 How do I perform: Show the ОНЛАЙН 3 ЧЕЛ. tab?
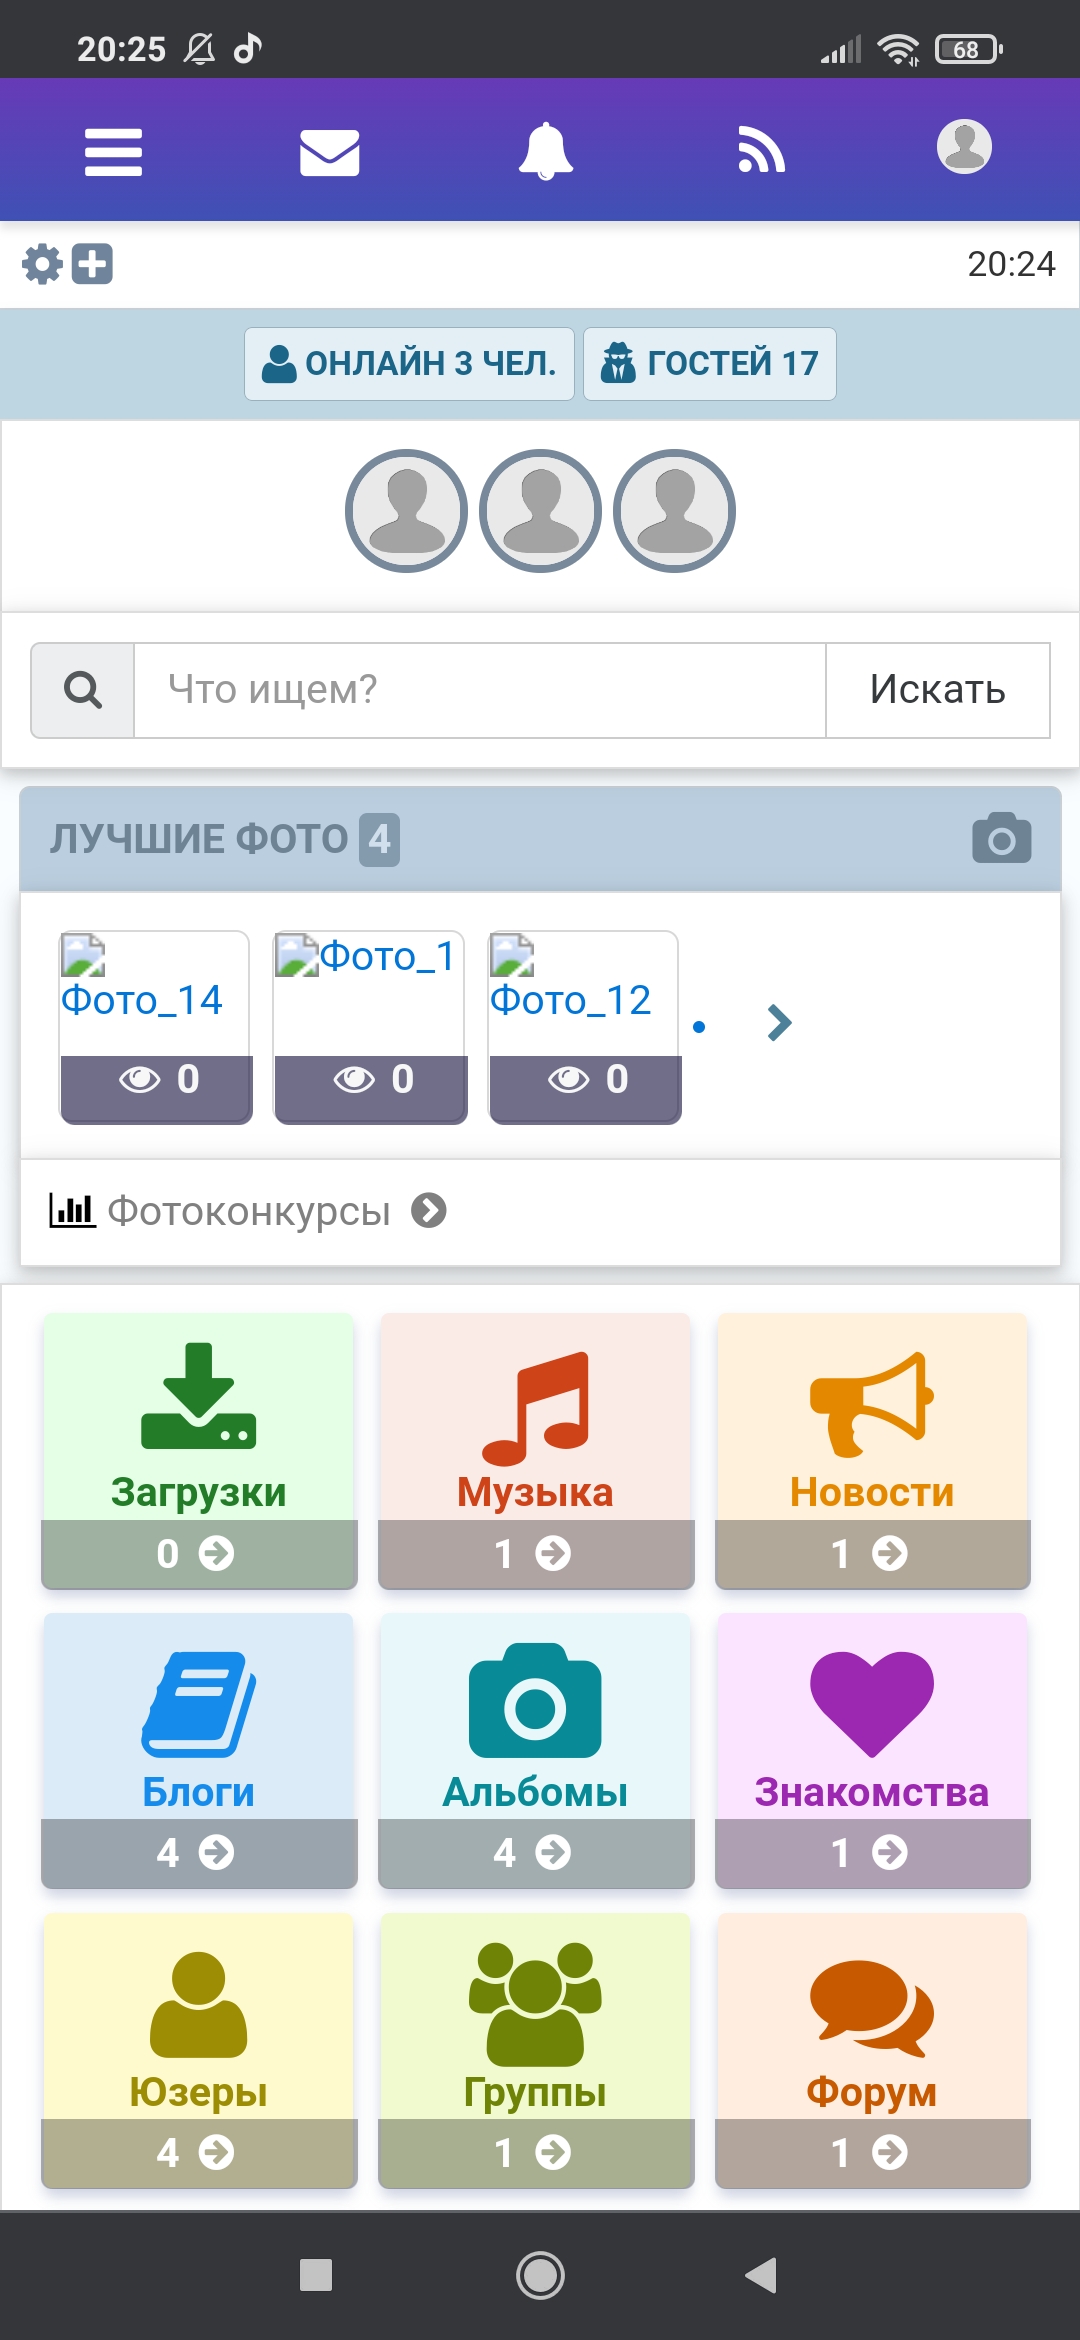click(x=409, y=364)
